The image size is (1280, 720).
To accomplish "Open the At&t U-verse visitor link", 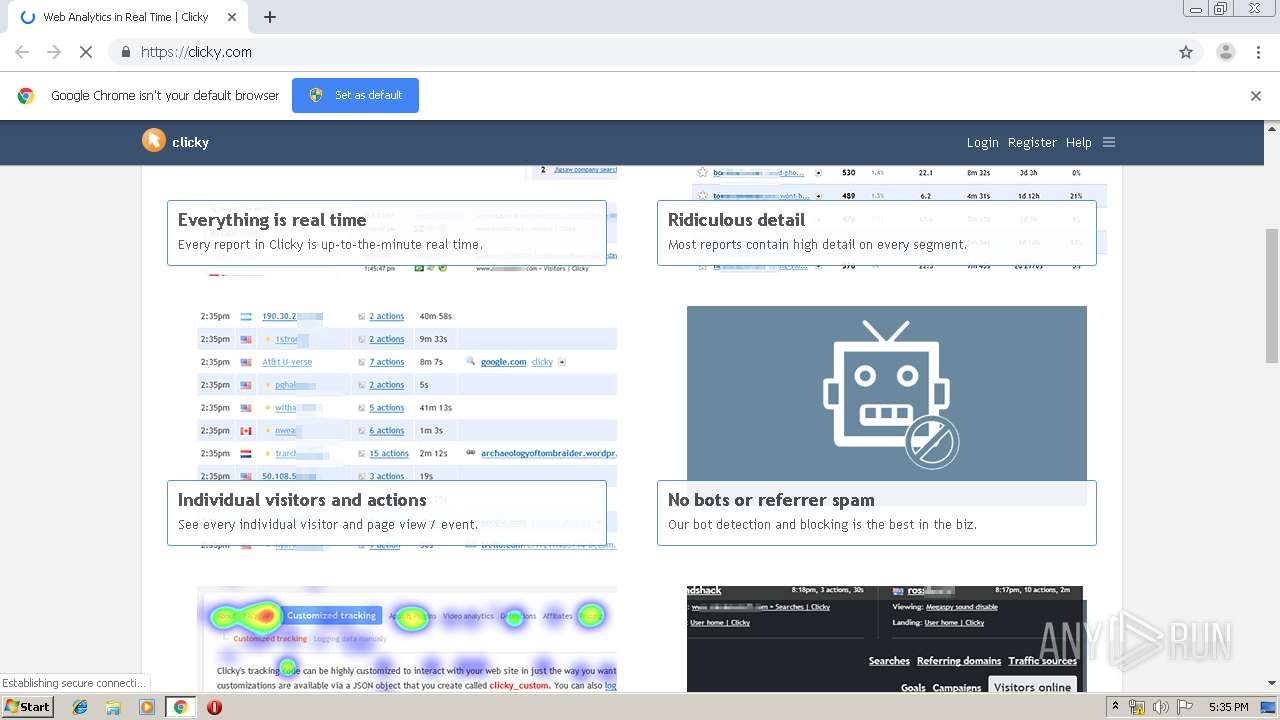I will coord(287,362).
